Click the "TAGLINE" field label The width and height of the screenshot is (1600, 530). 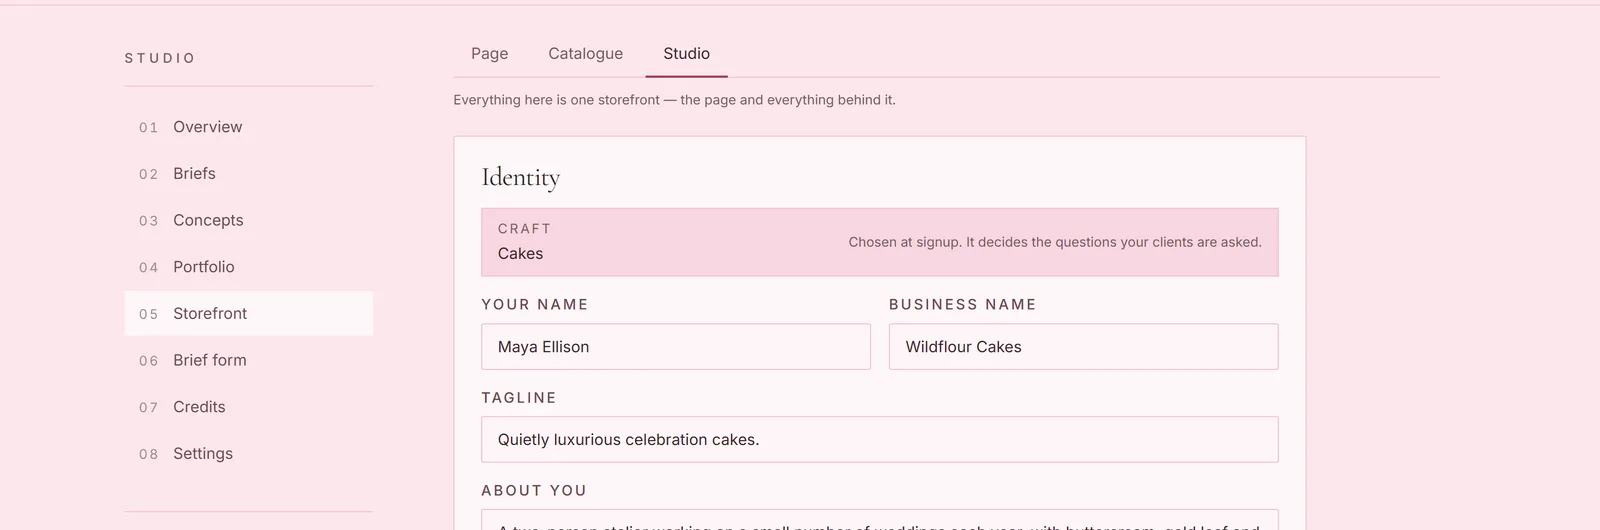(x=519, y=398)
